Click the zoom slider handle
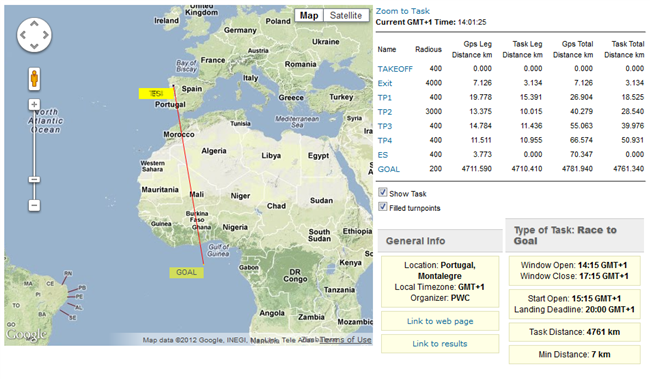The width and height of the screenshot is (650, 379). click(x=34, y=180)
